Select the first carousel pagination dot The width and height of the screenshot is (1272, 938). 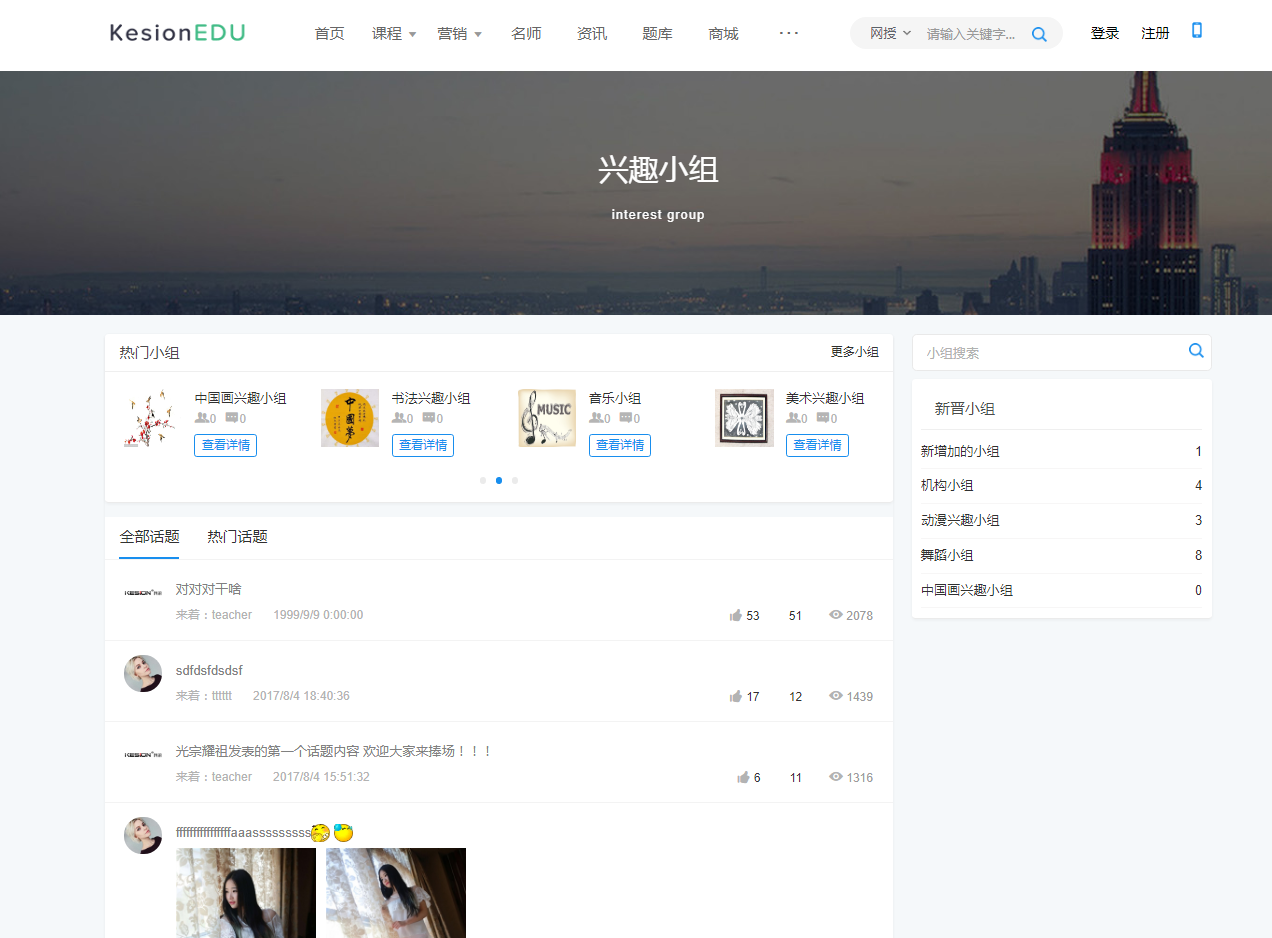tap(483, 481)
